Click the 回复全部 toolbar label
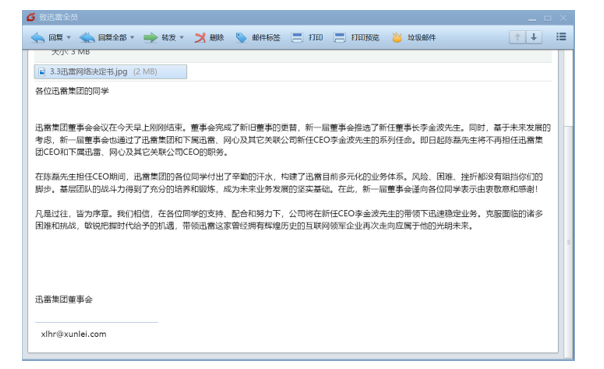This screenshot has height=369, width=604. click(112, 37)
